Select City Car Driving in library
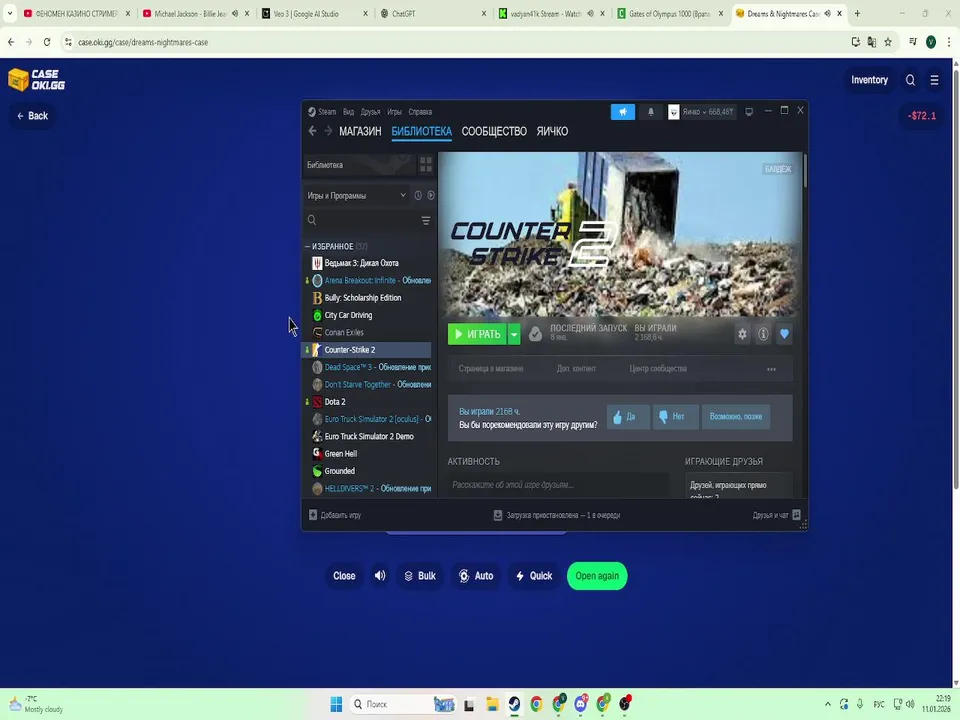This screenshot has width=960, height=720. point(368,315)
